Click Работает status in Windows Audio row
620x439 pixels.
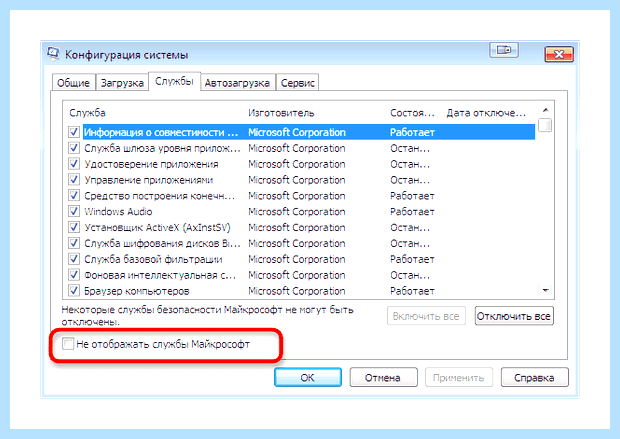tap(412, 212)
